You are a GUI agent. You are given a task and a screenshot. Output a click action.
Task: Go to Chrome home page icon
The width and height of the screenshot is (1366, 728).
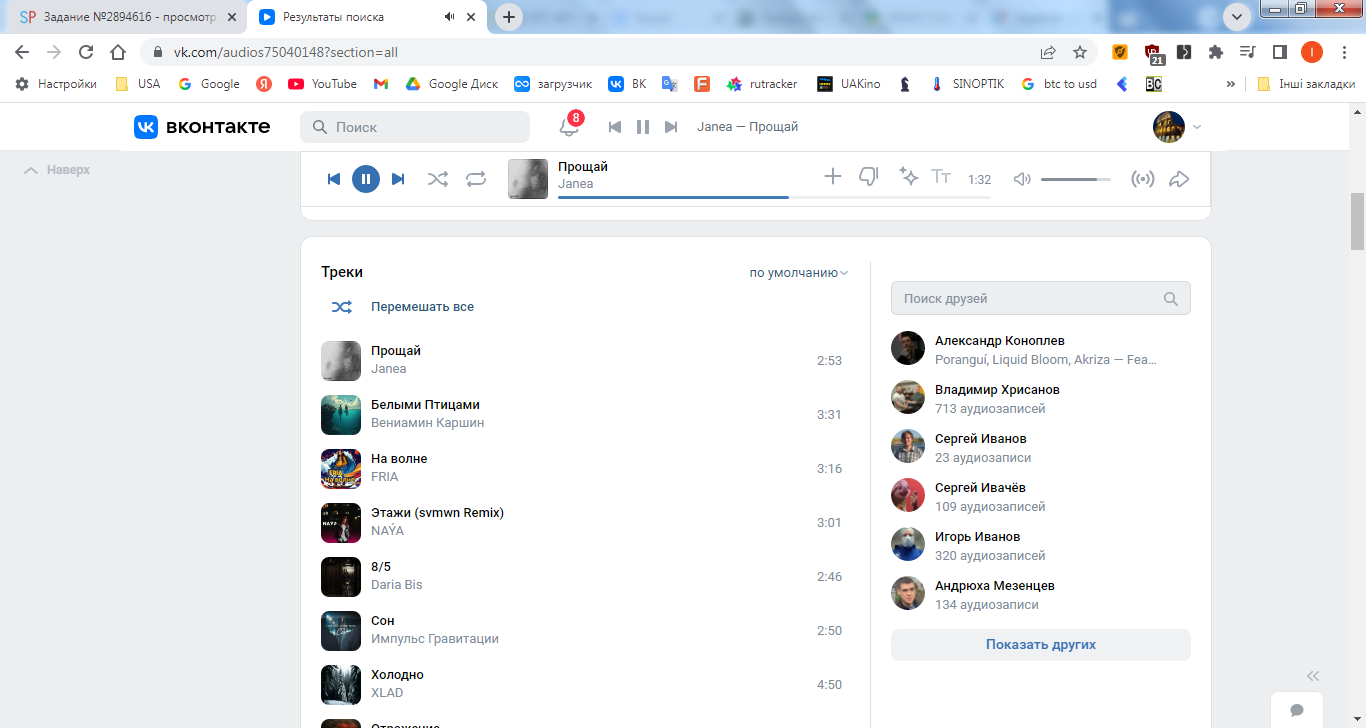coord(118,52)
